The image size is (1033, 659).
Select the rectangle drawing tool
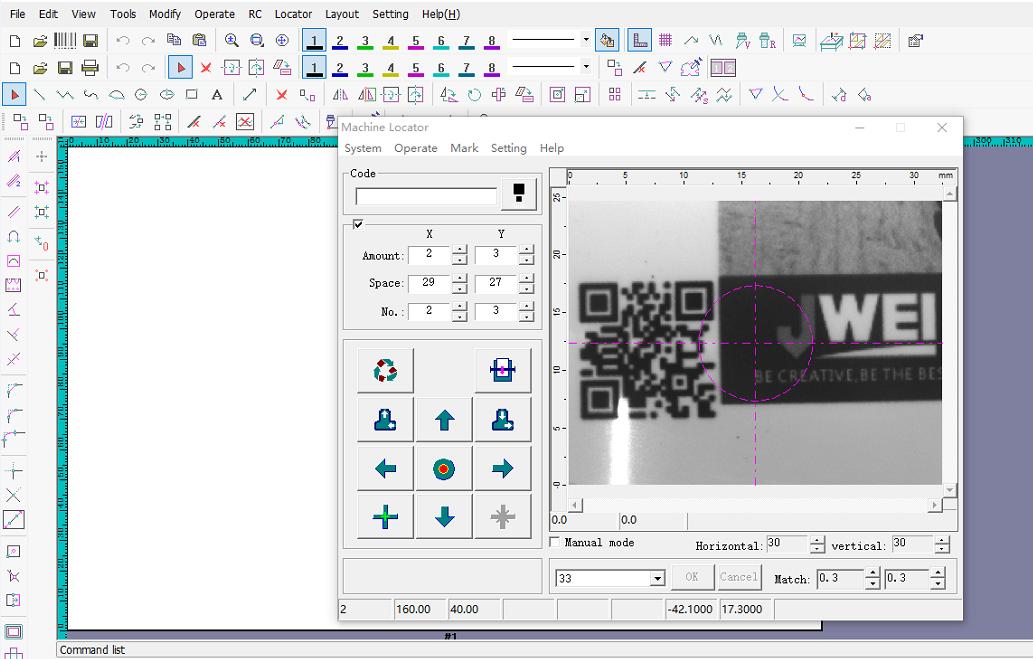[x=192, y=95]
